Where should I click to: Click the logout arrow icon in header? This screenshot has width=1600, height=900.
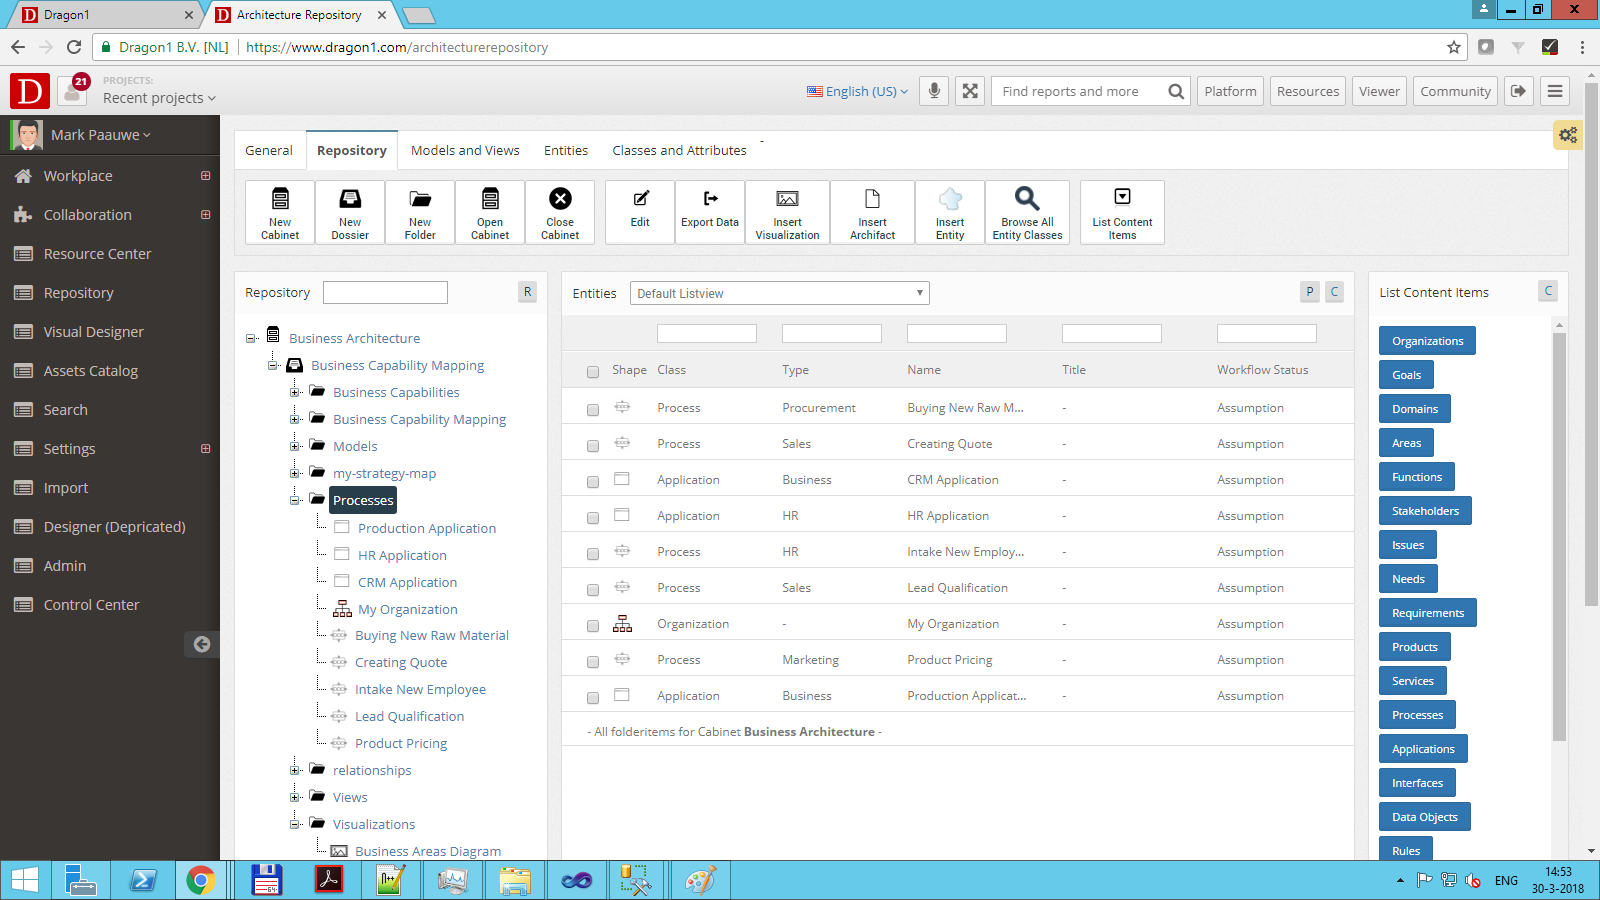(1518, 91)
